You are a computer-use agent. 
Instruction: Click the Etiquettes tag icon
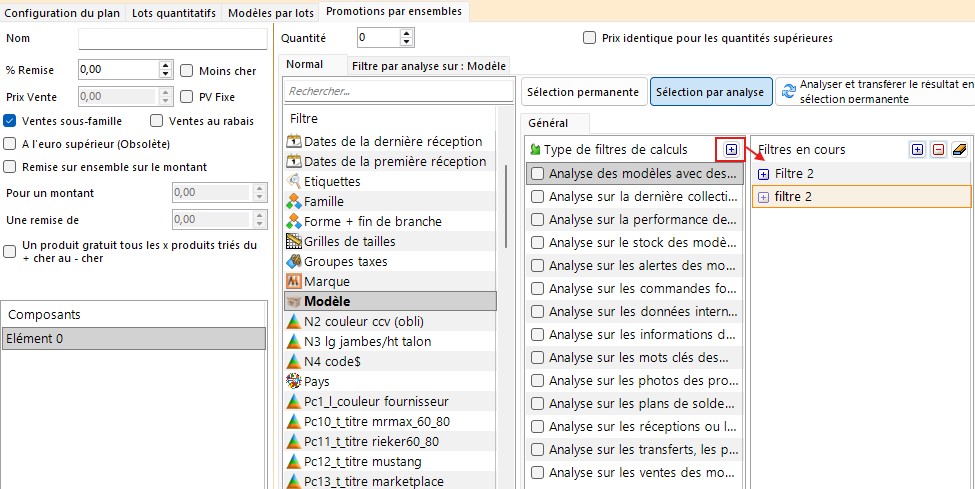[293, 182]
